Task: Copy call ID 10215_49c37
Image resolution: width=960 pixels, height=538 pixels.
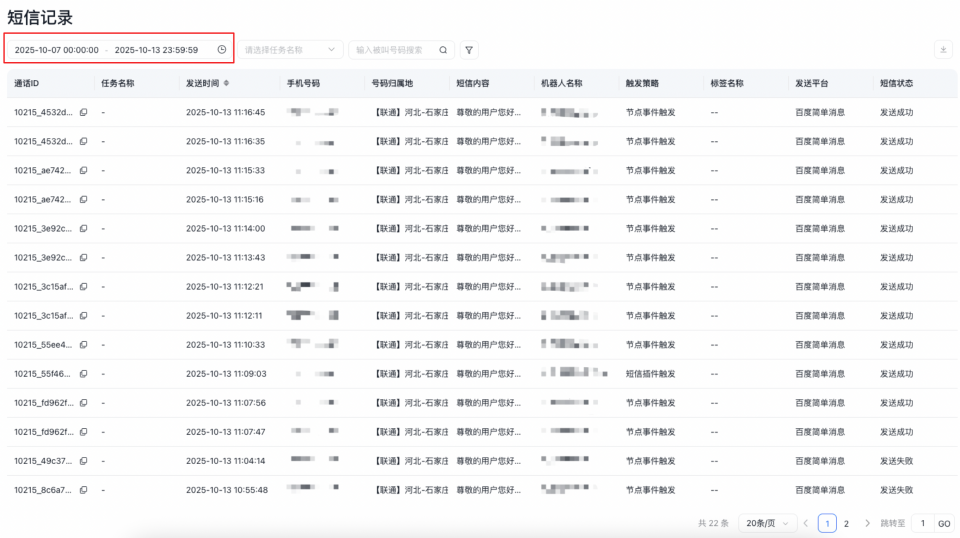Action: tap(83, 461)
